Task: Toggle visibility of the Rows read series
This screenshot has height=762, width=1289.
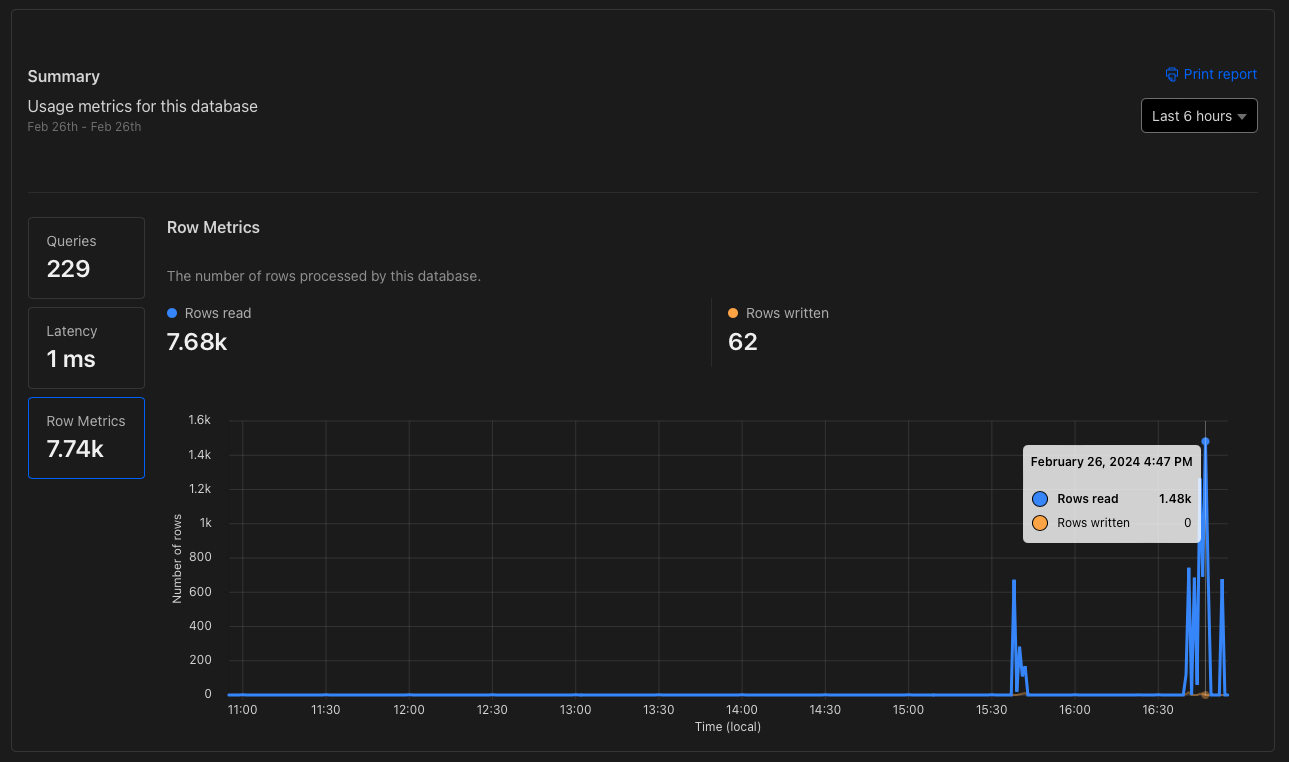Action: point(209,313)
